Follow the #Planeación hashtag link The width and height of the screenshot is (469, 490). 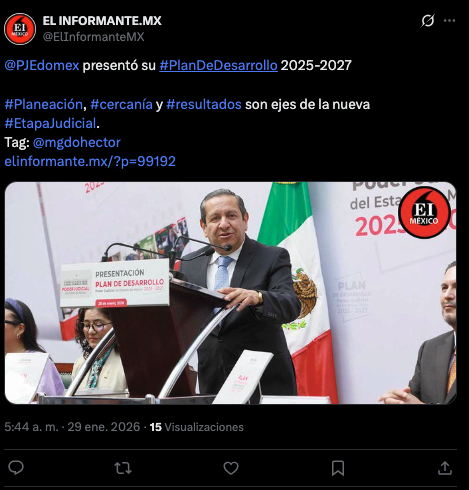coord(44,104)
